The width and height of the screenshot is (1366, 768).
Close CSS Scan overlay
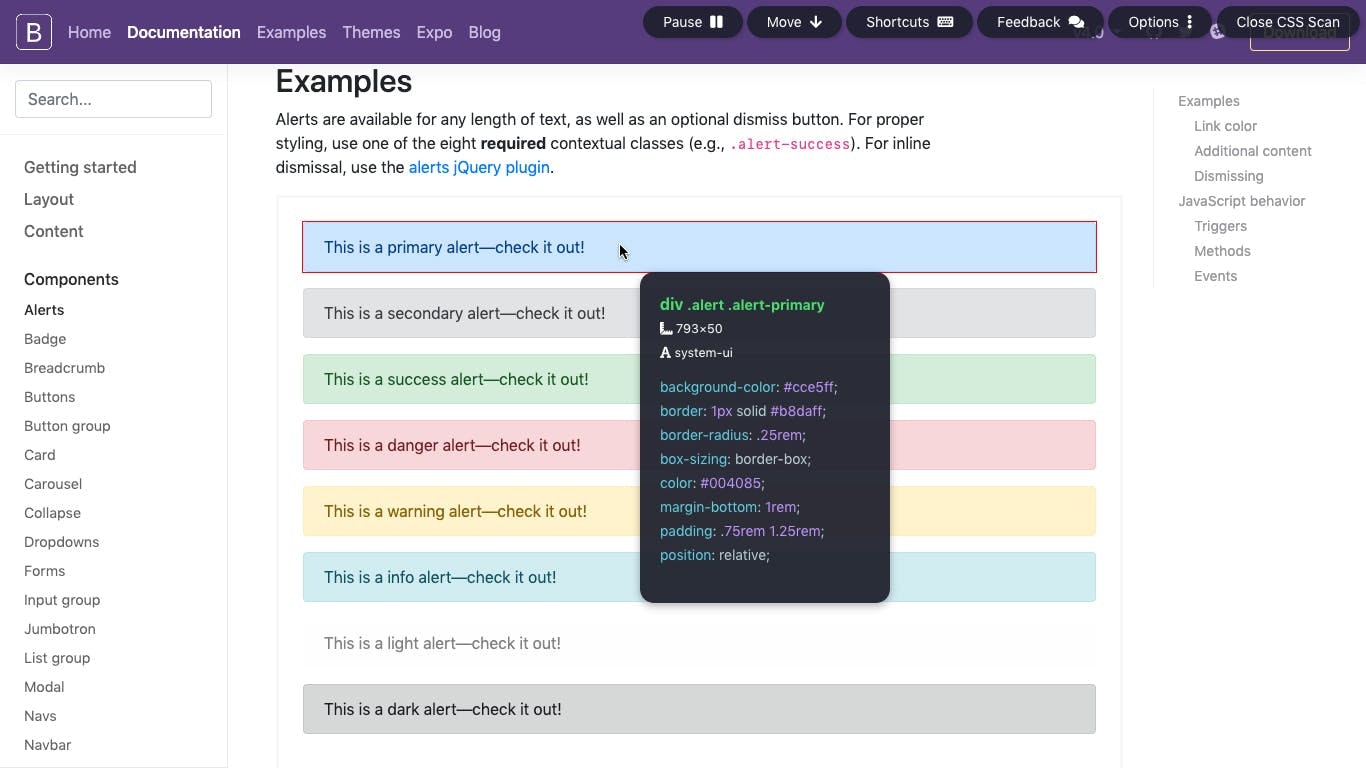coord(1288,22)
